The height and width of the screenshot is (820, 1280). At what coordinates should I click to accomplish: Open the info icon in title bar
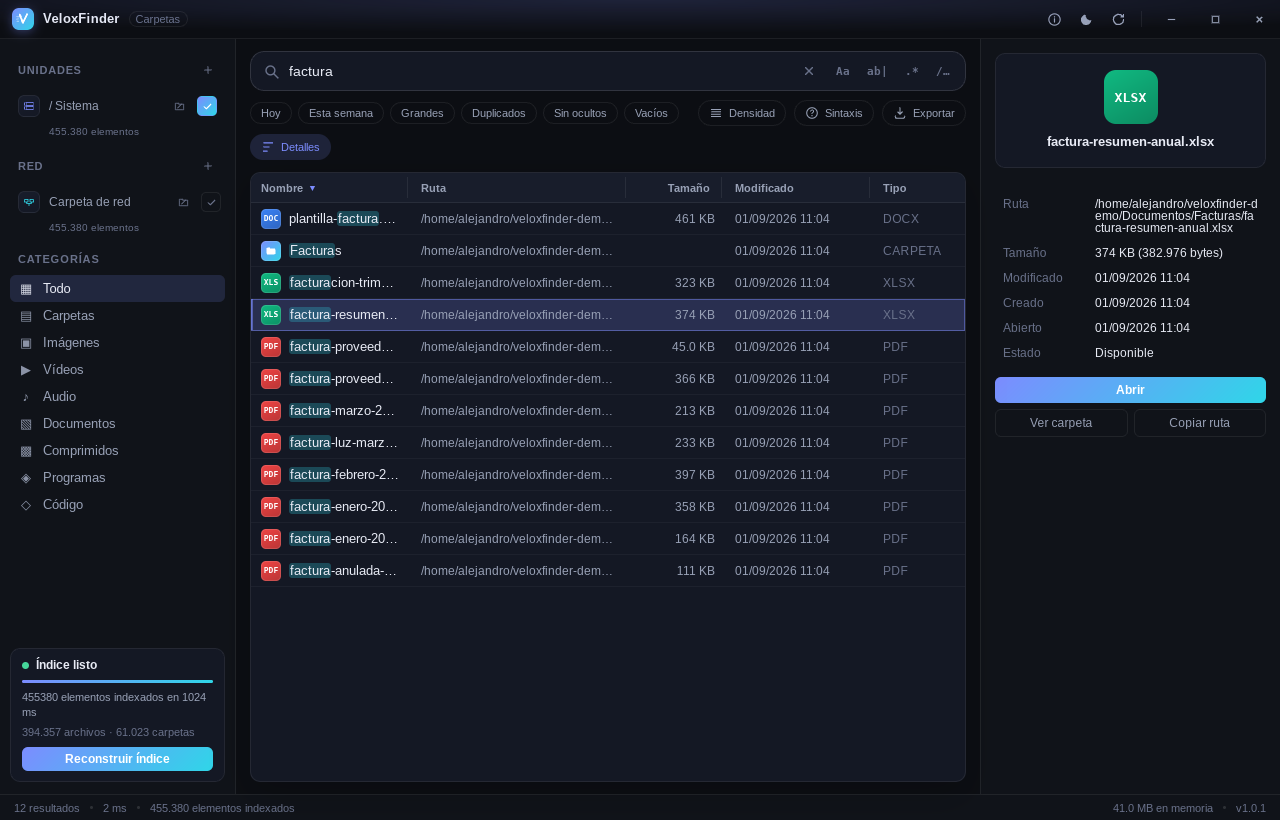[x=1054, y=19]
